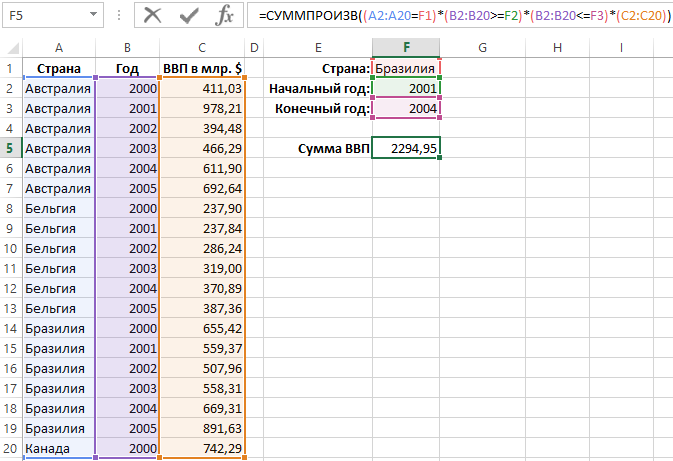Select cell with value 411,03
The width and height of the screenshot is (673, 461).
202,88
